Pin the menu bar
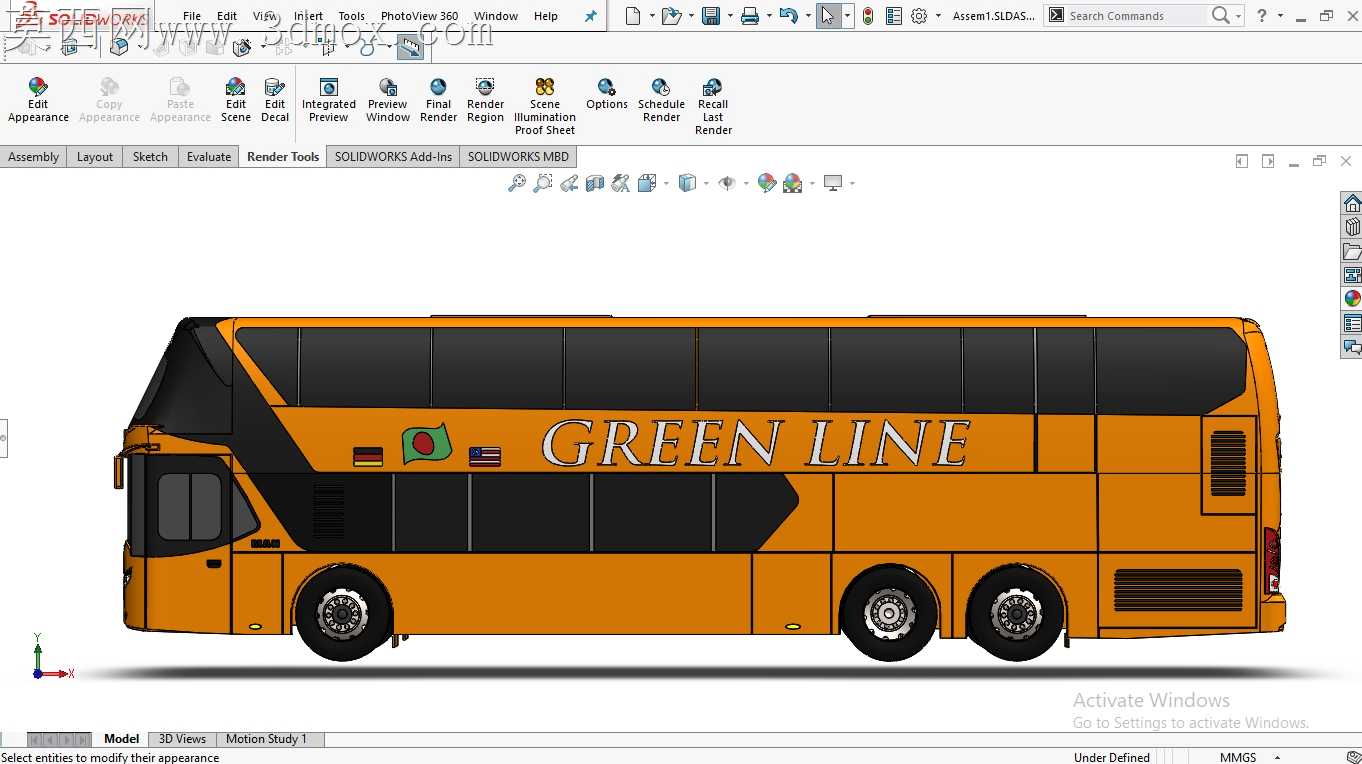Screen dimensions: 1362x764 [x=591, y=16]
